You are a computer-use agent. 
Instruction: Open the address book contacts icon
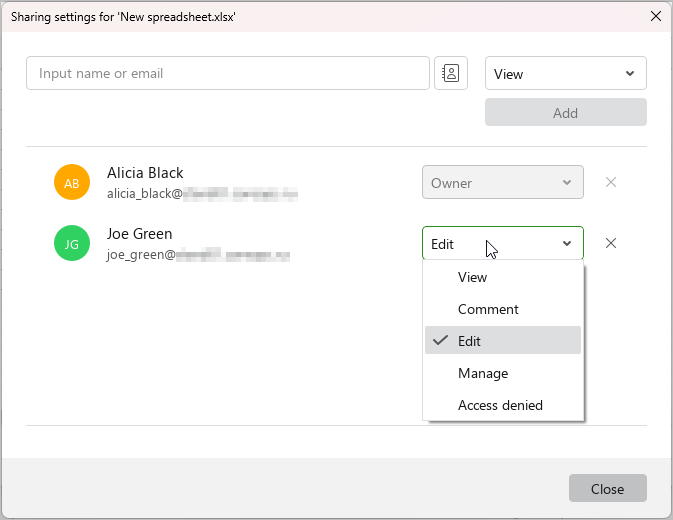pyautogui.click(x=451, y=73)
